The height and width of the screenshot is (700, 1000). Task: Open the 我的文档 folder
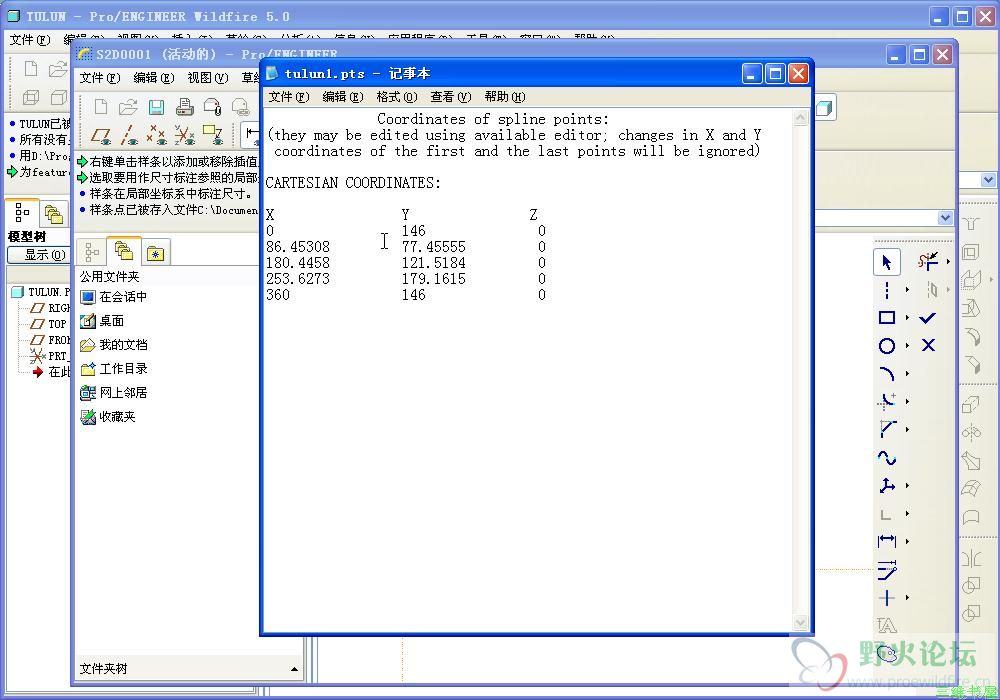(x=114, y=345)
